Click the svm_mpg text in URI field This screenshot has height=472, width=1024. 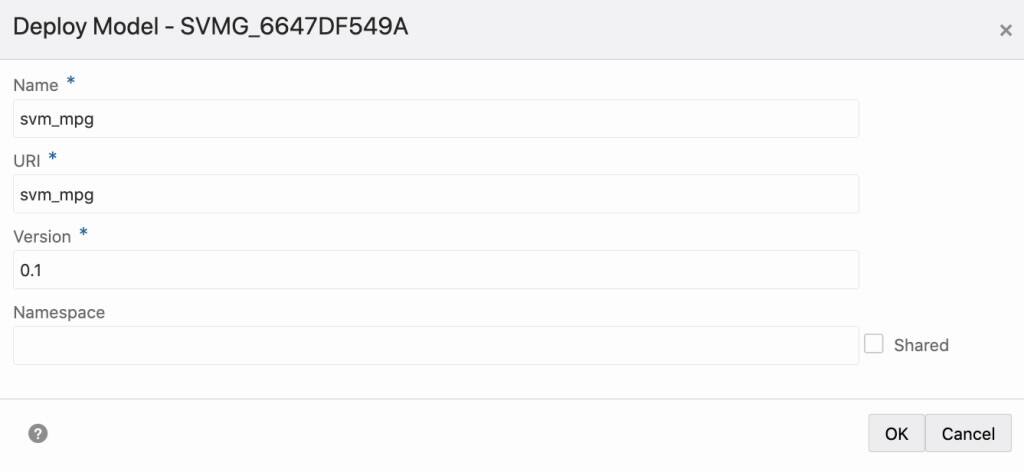pyautogui.click(x=57, y=195)
